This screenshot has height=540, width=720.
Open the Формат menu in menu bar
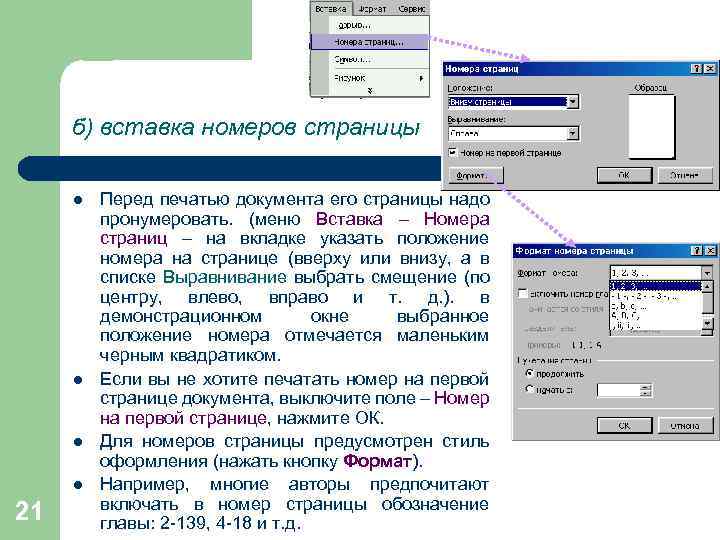click(372, 8)
